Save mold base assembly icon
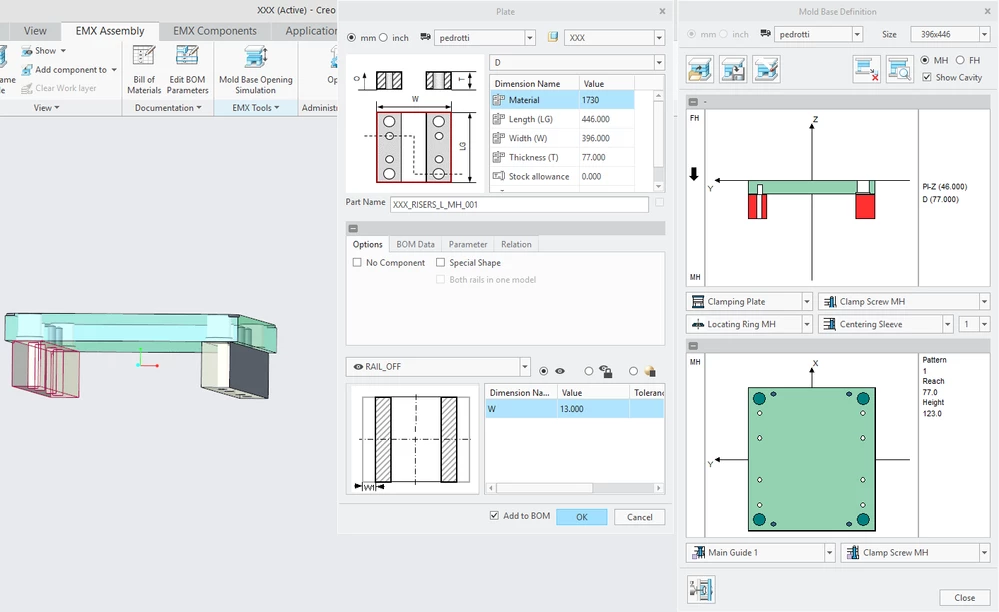The width and height of the screenshot is (999, 612). [733, 69]
